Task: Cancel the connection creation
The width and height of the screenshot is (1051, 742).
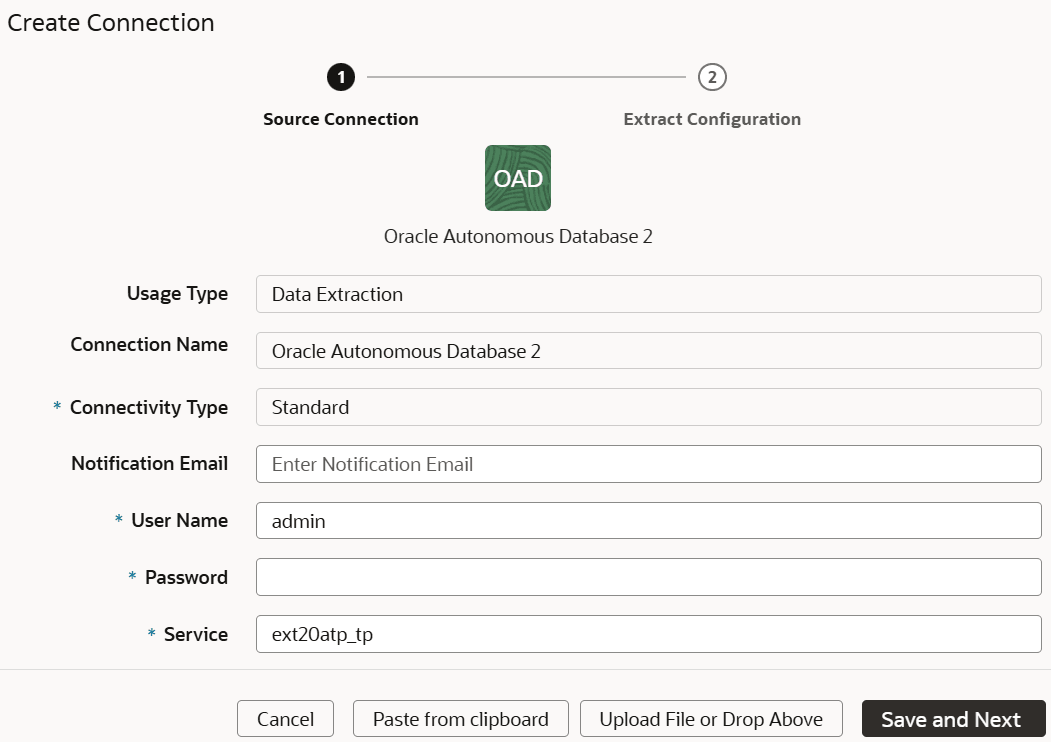Action: (x=285, y=718)
